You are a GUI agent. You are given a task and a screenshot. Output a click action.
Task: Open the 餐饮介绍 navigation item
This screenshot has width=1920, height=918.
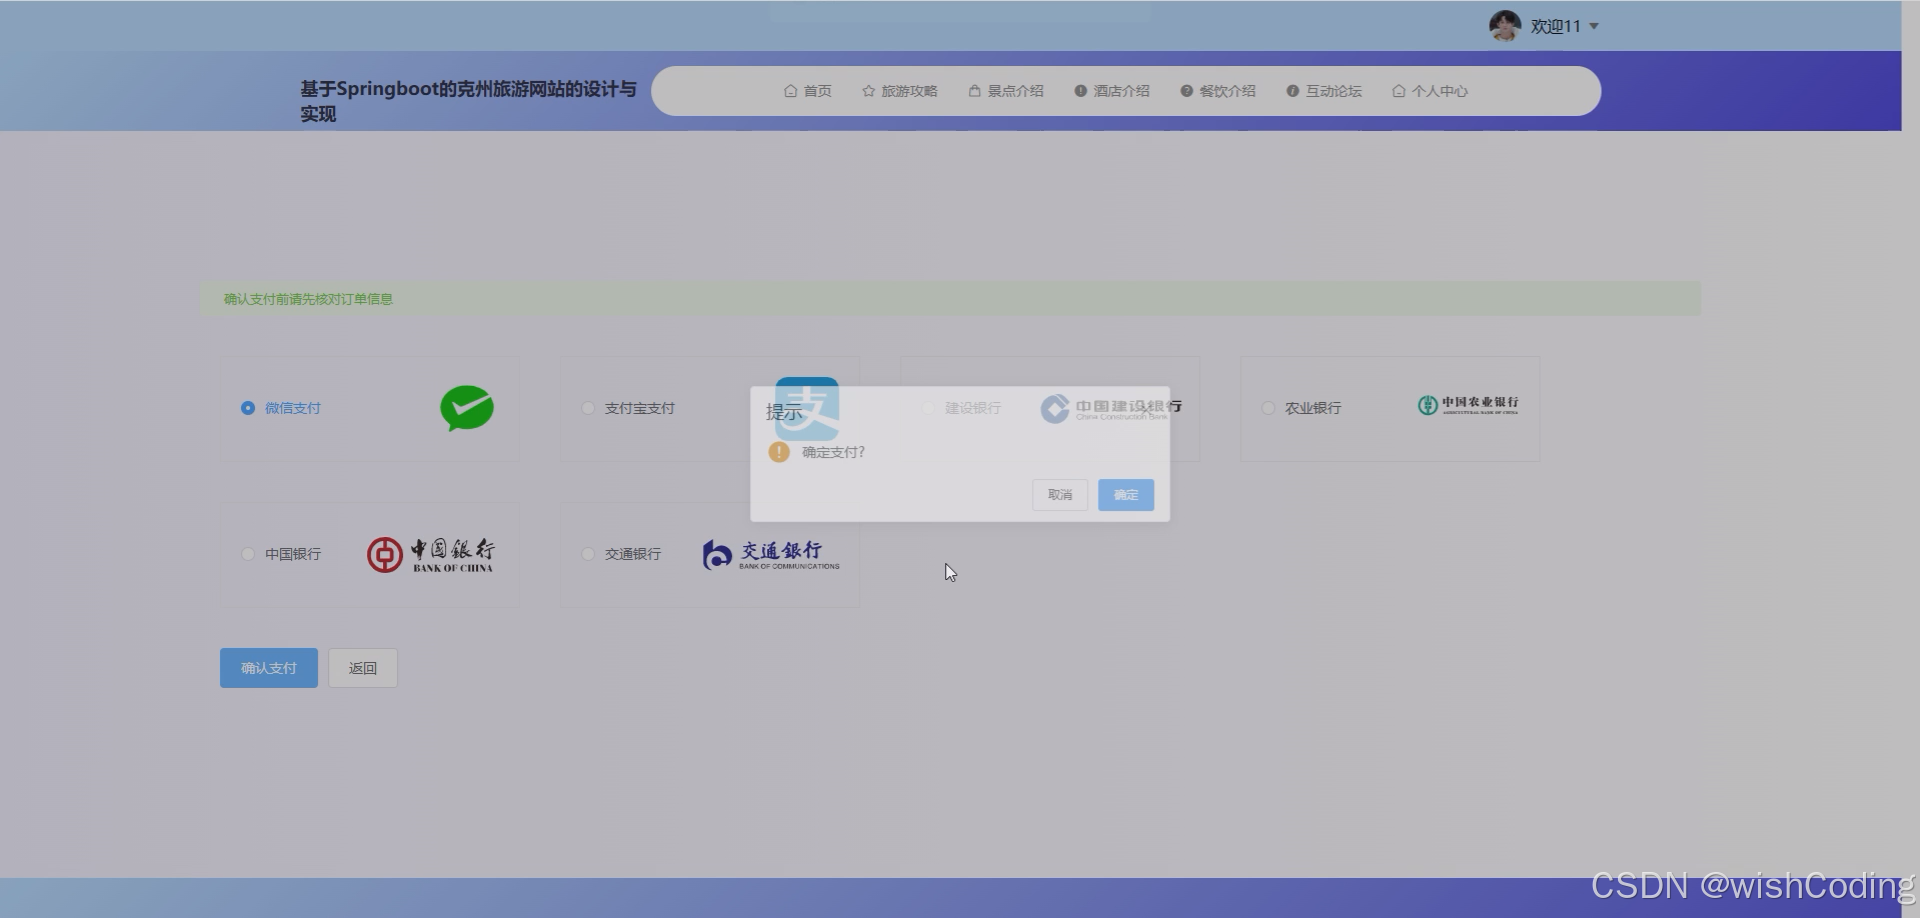coord(1218,91)
